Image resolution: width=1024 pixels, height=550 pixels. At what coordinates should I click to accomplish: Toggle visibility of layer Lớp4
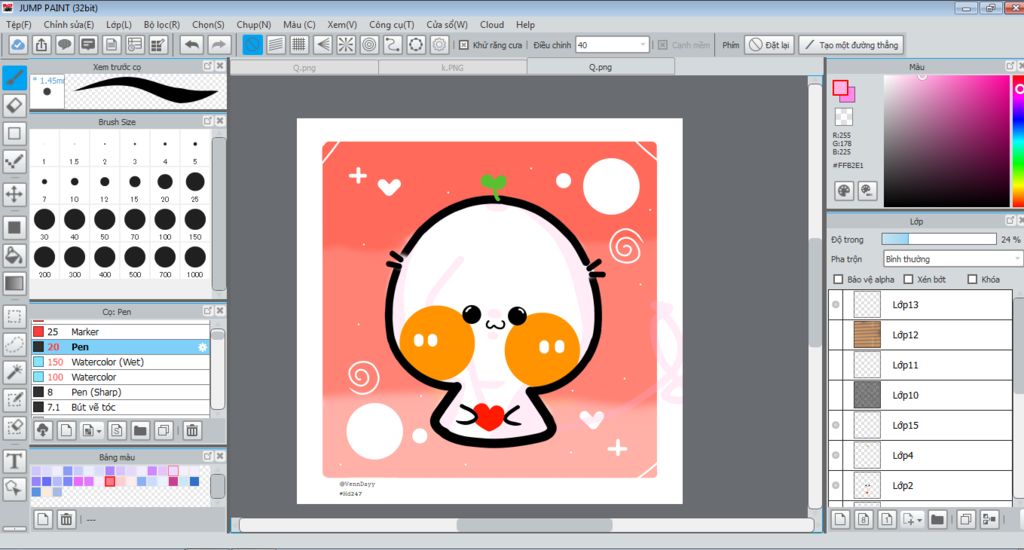coord(836,455)
